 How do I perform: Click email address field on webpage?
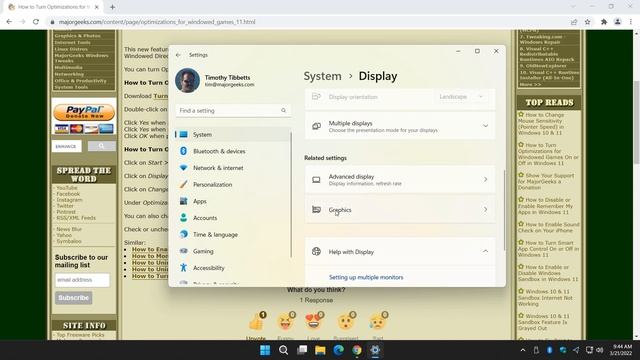82,280
